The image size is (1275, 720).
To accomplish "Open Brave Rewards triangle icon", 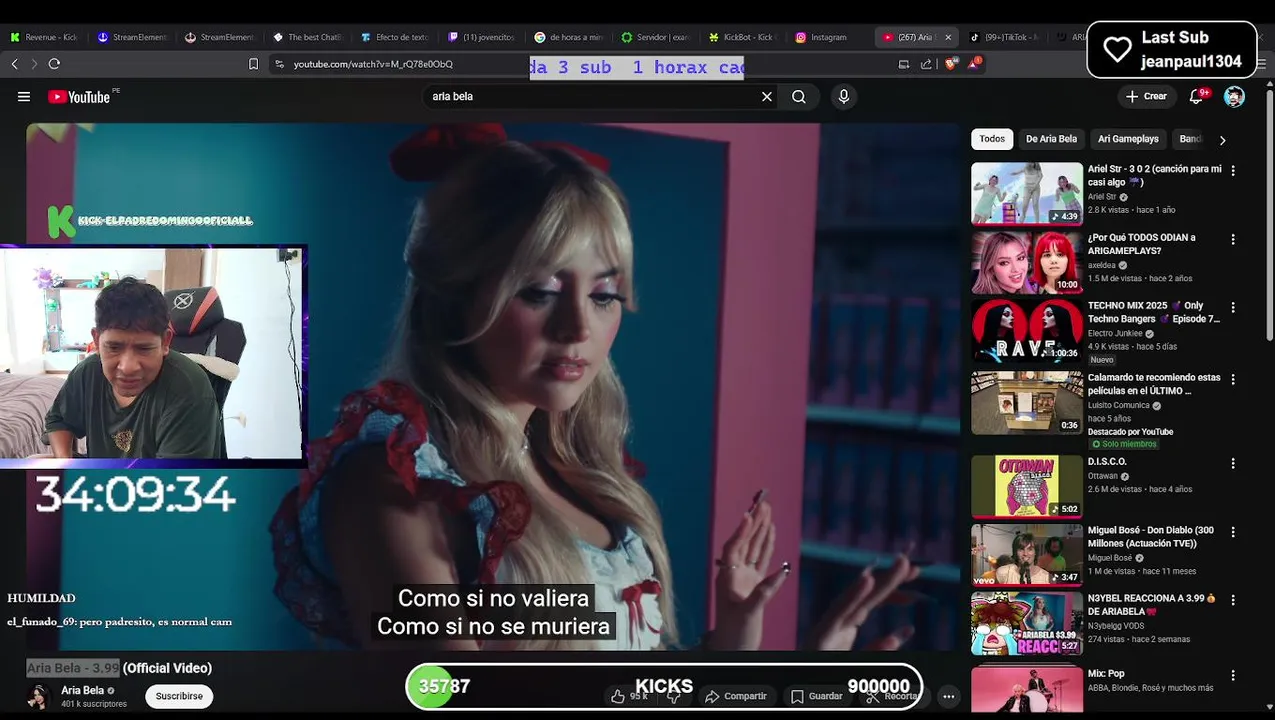I will [974, 64].
